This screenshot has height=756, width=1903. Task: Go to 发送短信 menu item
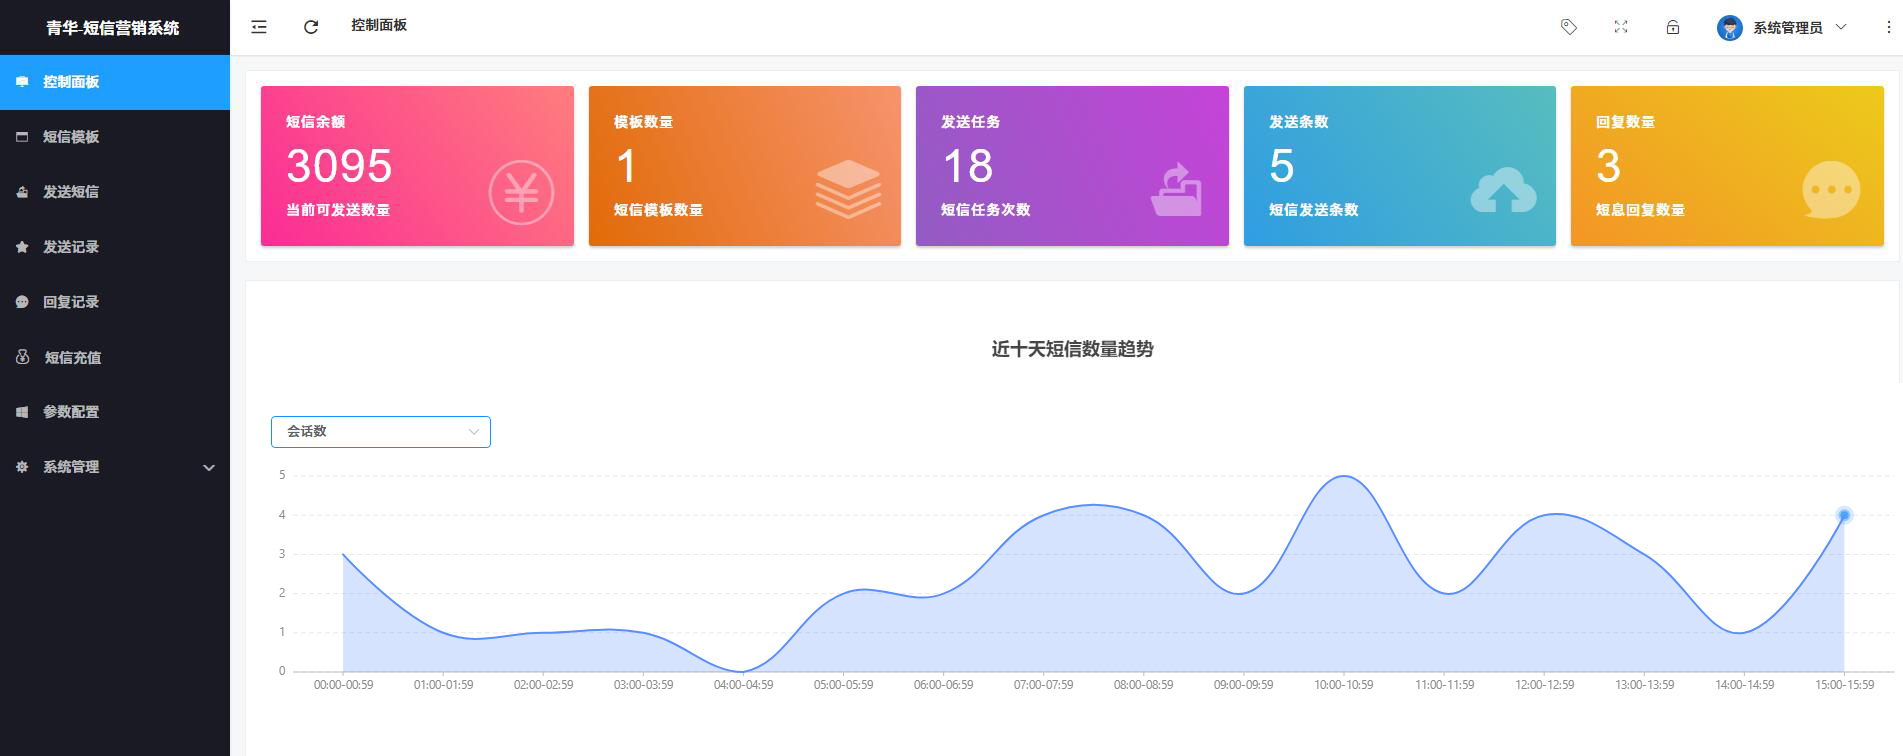(71, 192)
